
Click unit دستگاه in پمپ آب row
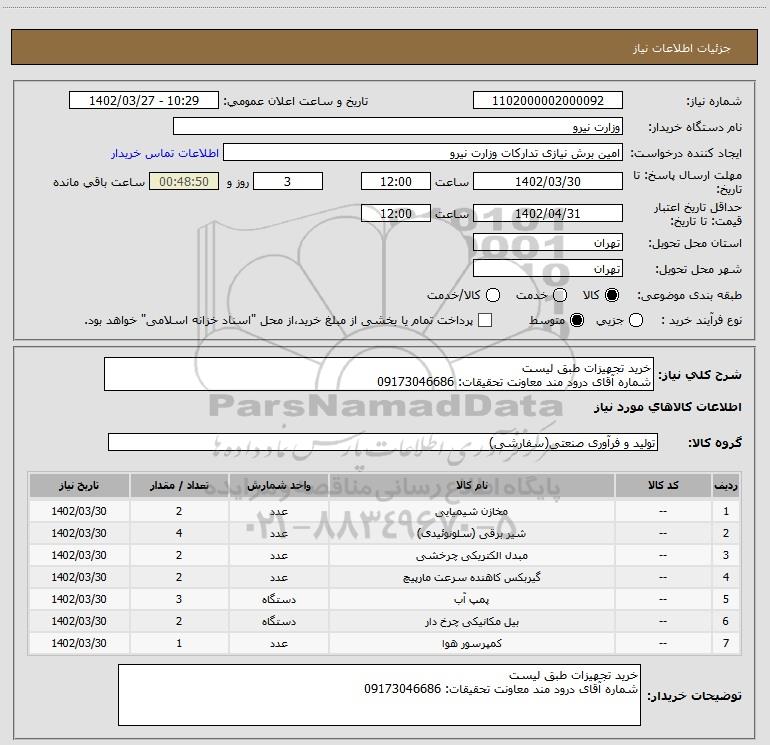click(x=278, y=600)
